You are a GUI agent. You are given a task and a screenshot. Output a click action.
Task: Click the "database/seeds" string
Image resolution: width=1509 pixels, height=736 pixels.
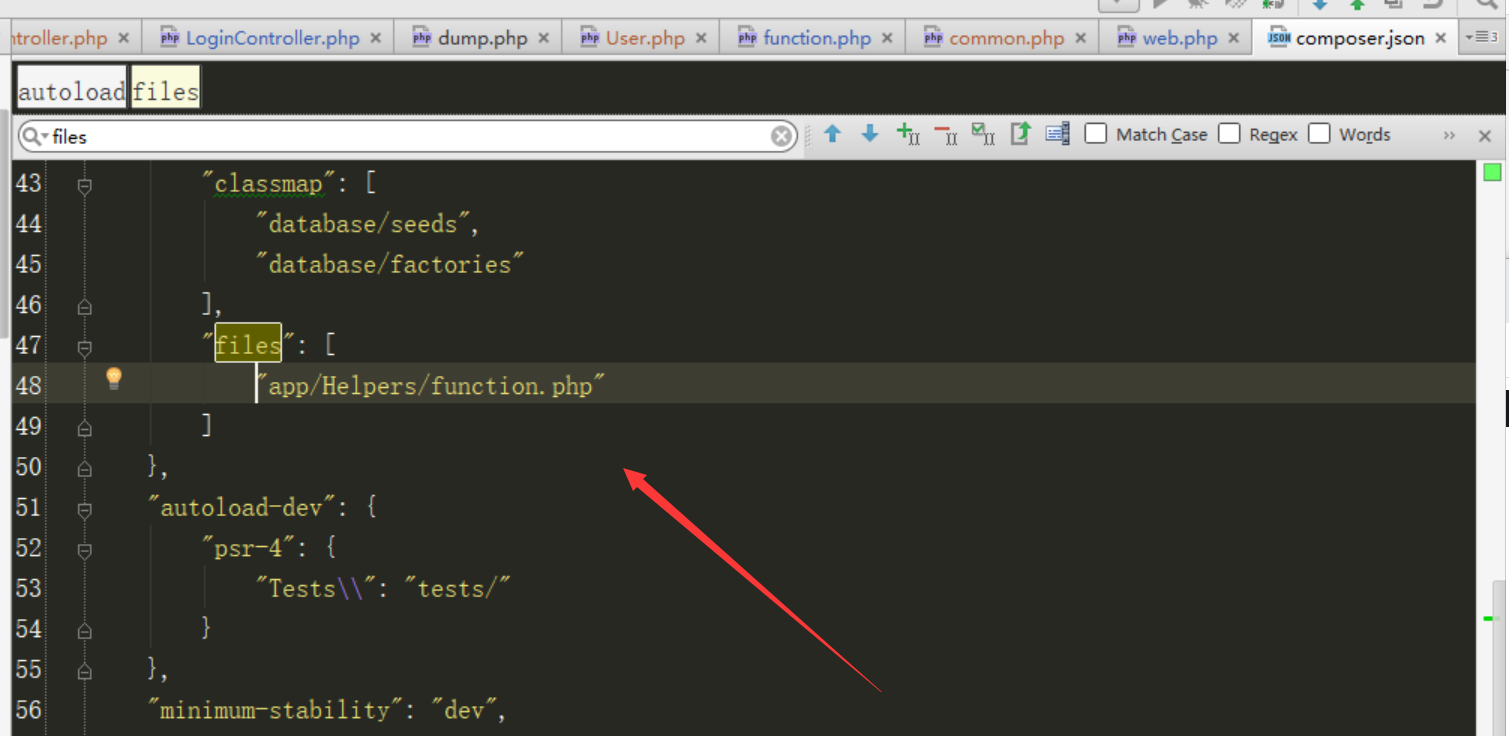pyautogui.click(x=362, y=223)
